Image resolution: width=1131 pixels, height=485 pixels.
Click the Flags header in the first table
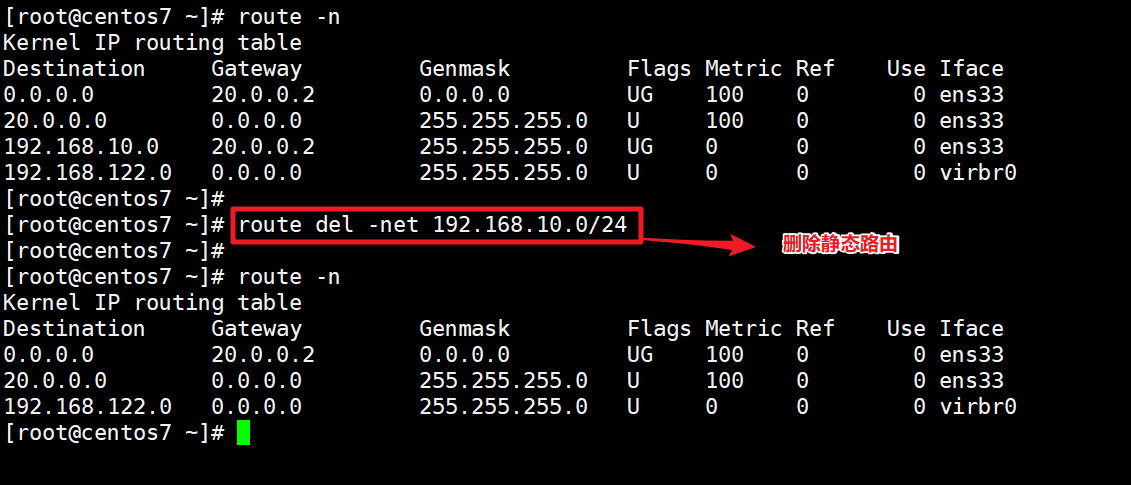click(659, 69)
